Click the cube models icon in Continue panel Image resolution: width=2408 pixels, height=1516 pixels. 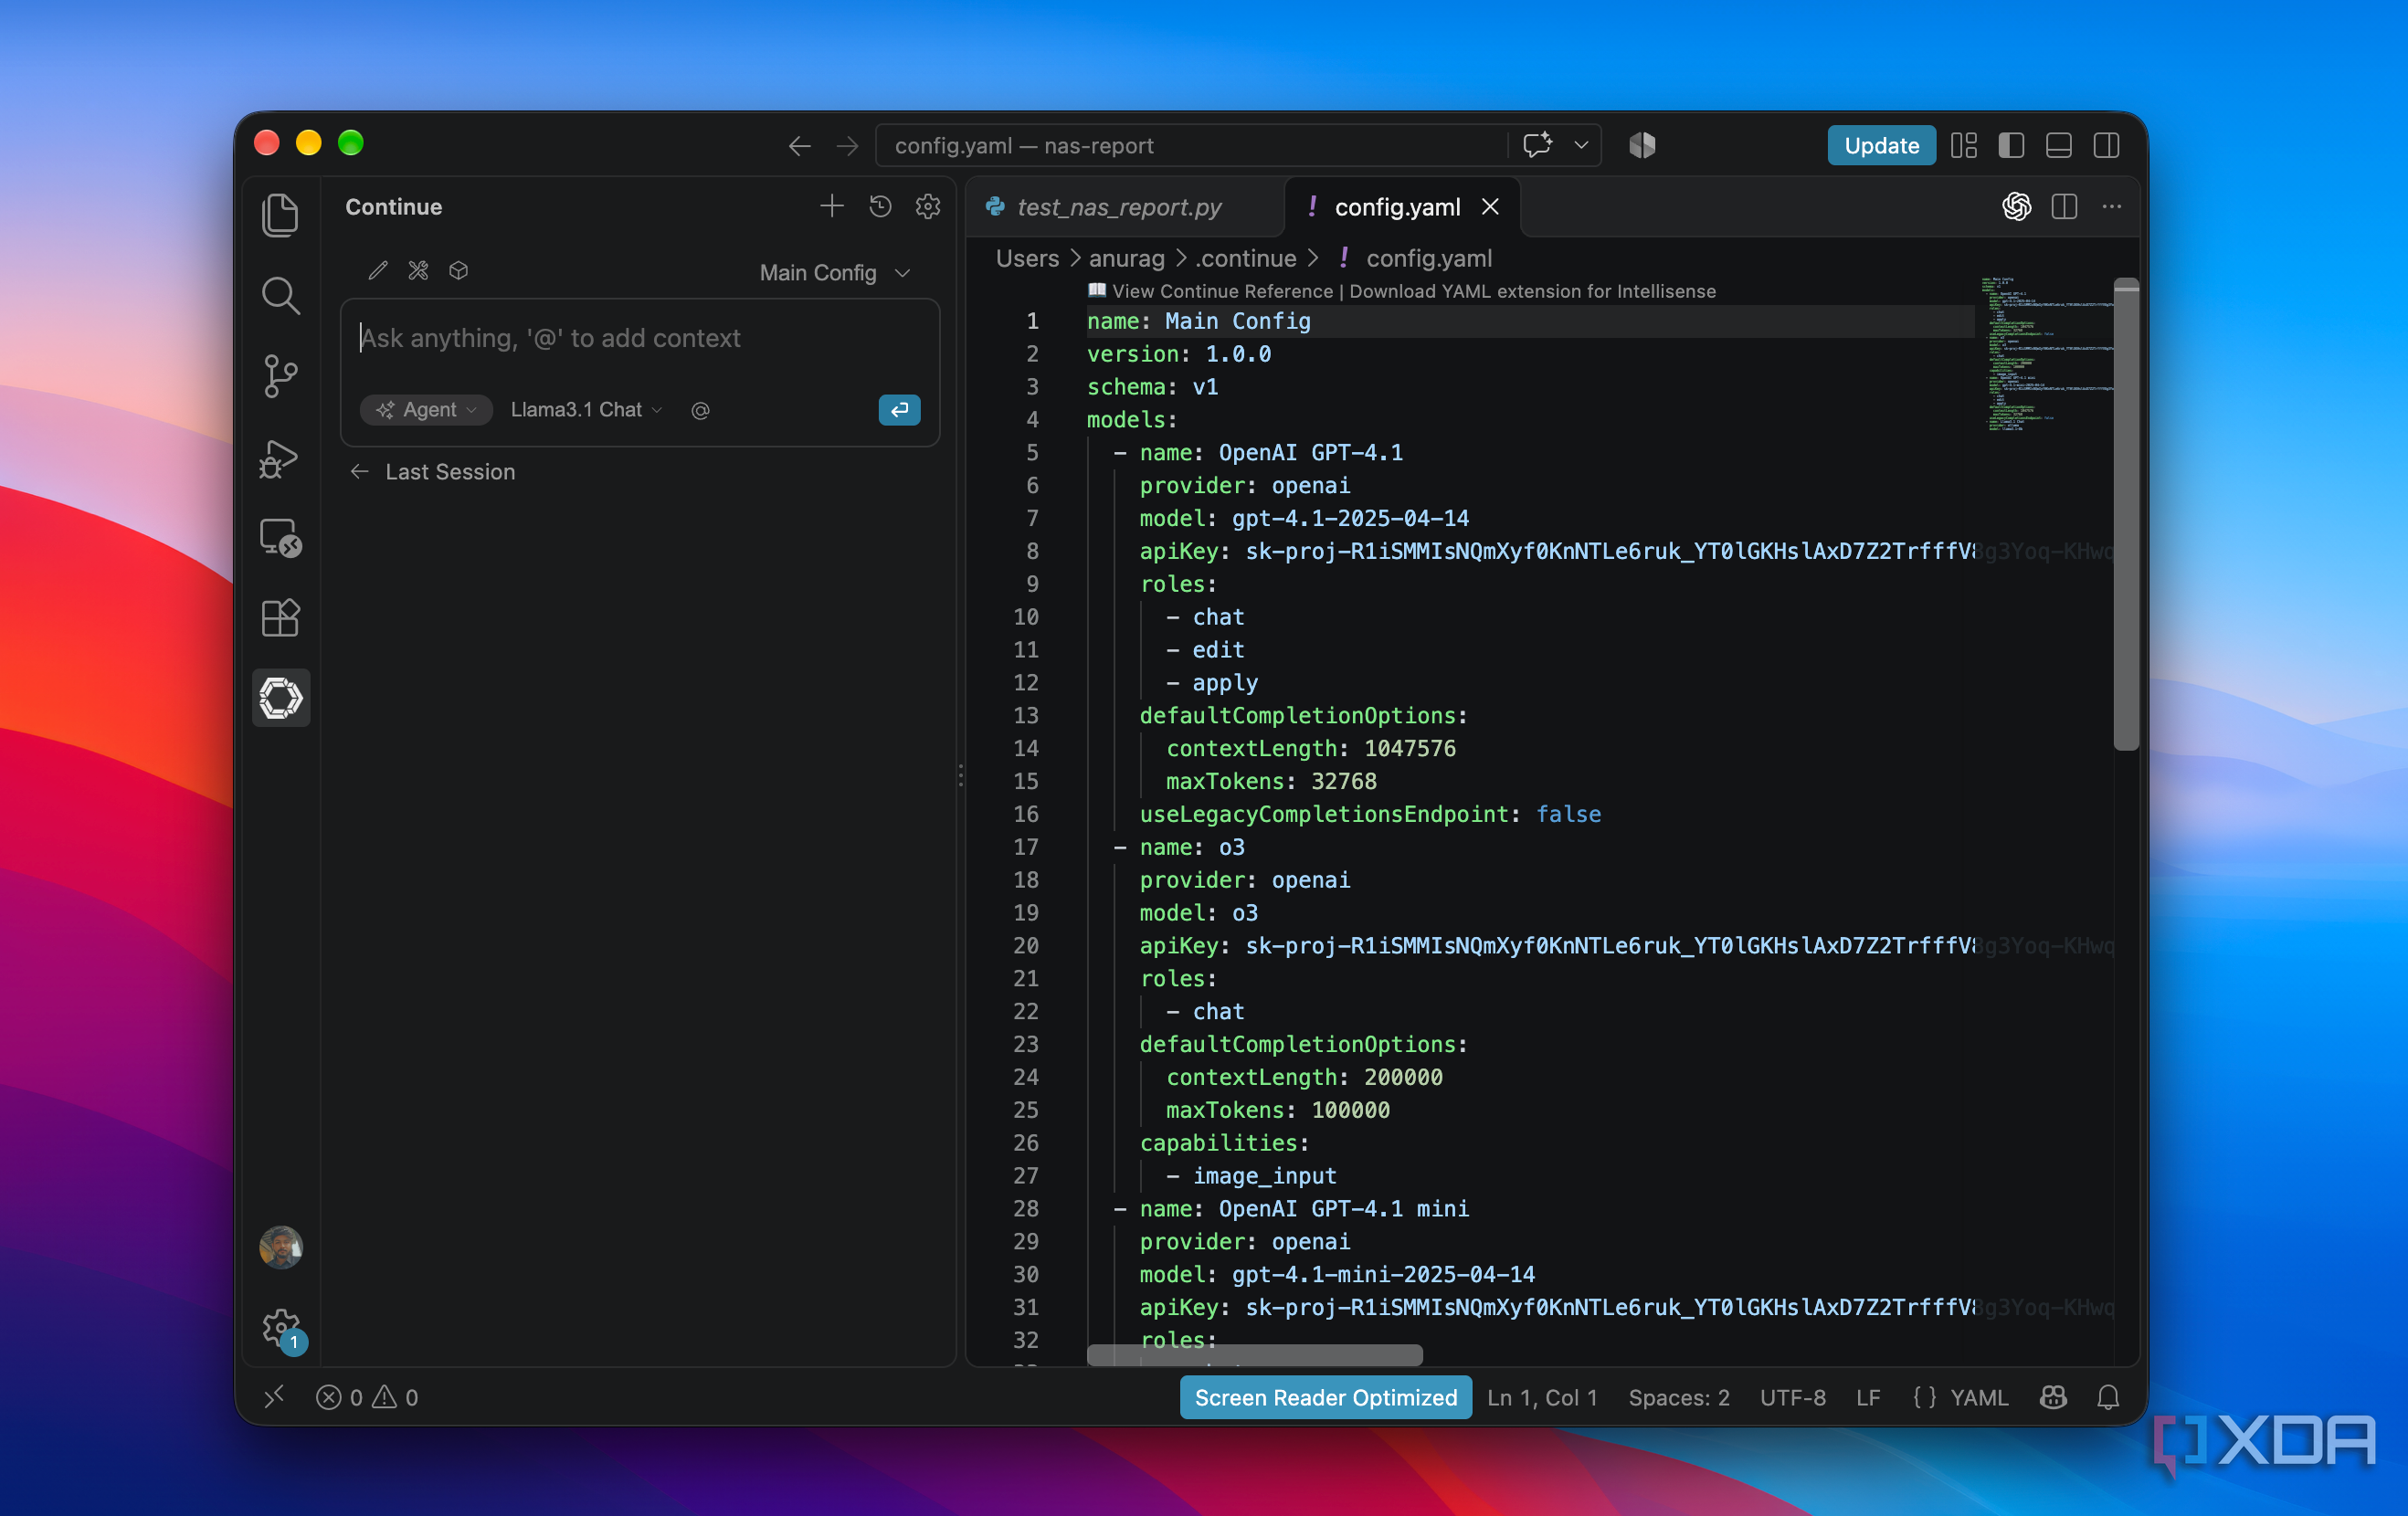pos(459,270)
